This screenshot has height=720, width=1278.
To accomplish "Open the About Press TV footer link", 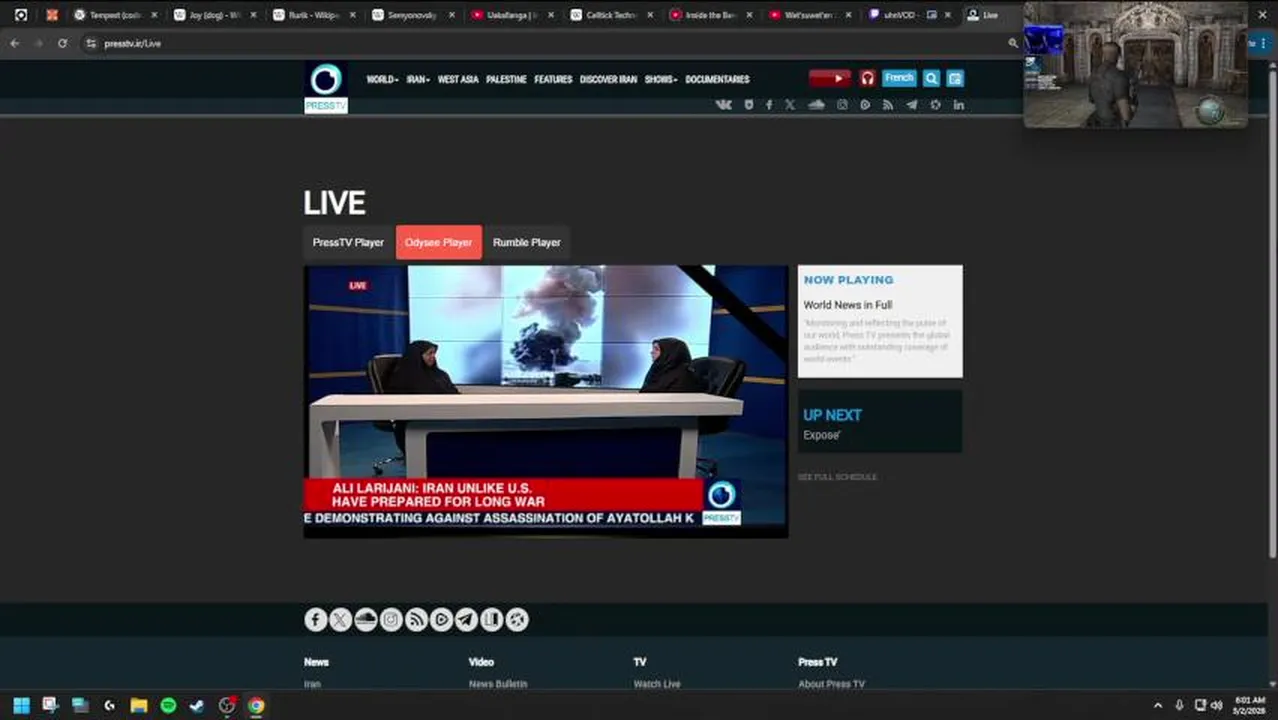I will (x=831, y=684).
